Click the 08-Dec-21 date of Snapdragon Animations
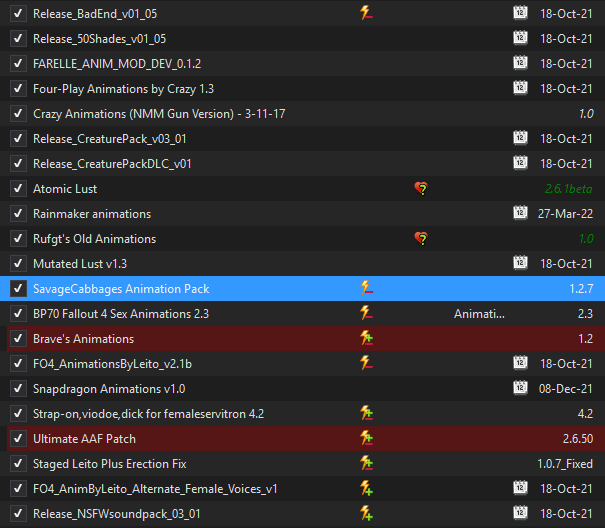Screen dimensions: 605x528 [x=565, y=389]
